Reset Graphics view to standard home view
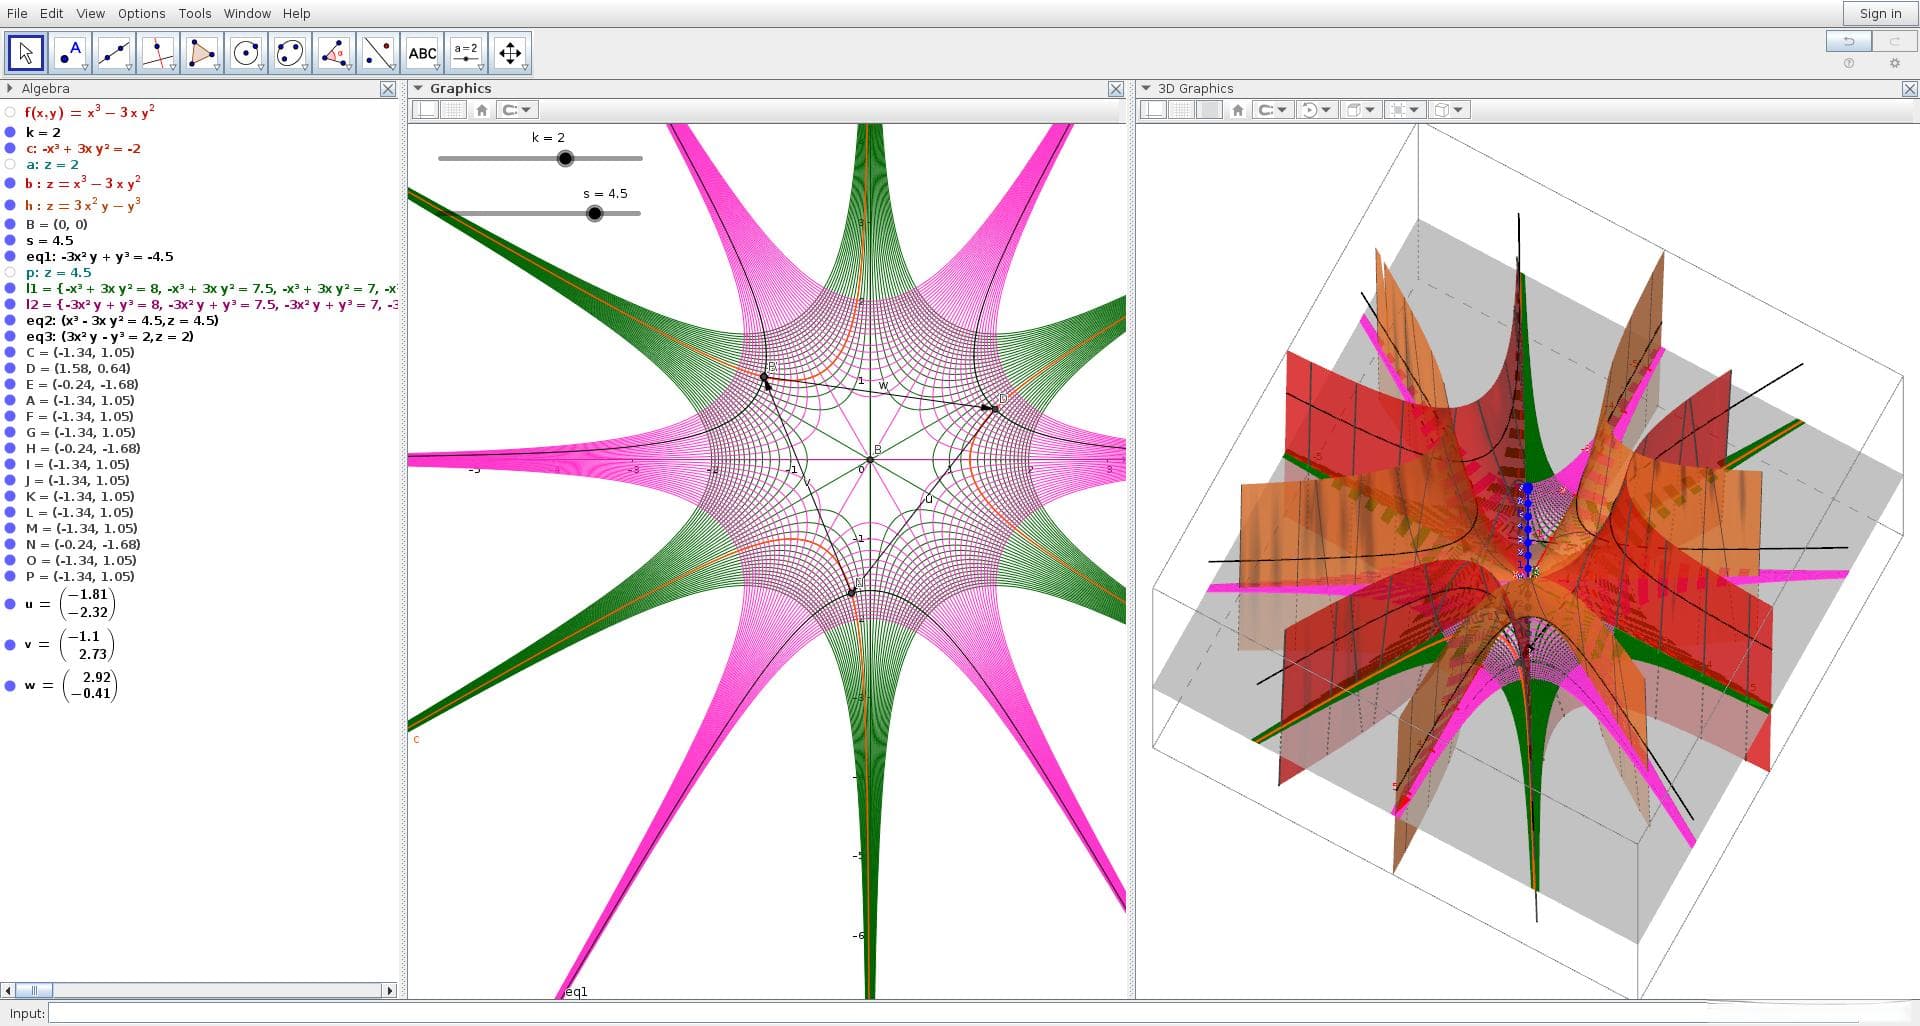 click(481, 110)
